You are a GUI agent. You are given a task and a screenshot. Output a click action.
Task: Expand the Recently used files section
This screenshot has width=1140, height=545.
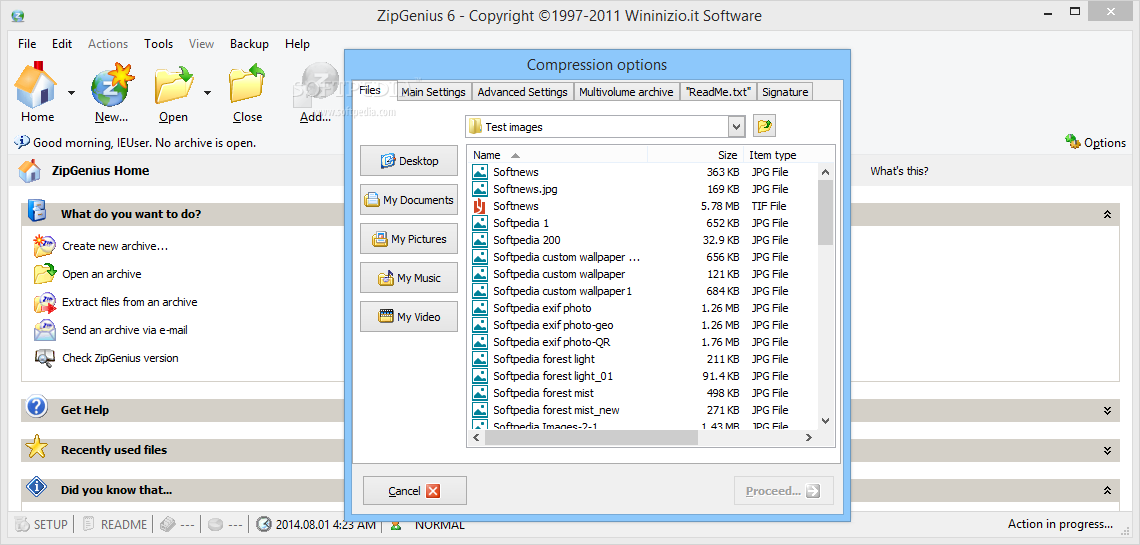[1107, 451]
